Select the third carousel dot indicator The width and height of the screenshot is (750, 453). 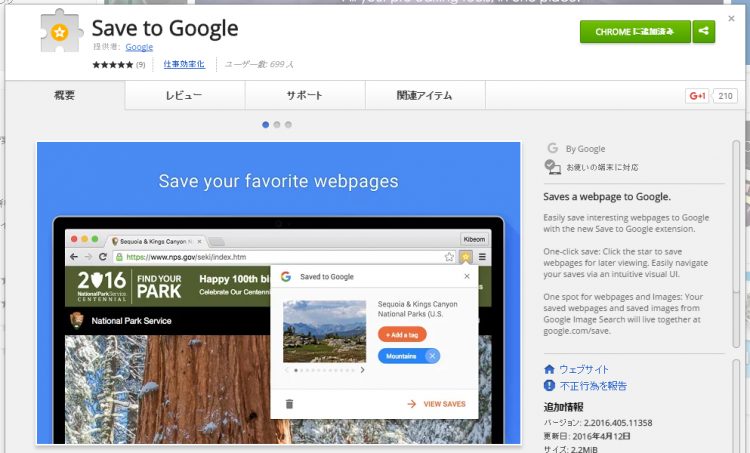coord(288,125)
